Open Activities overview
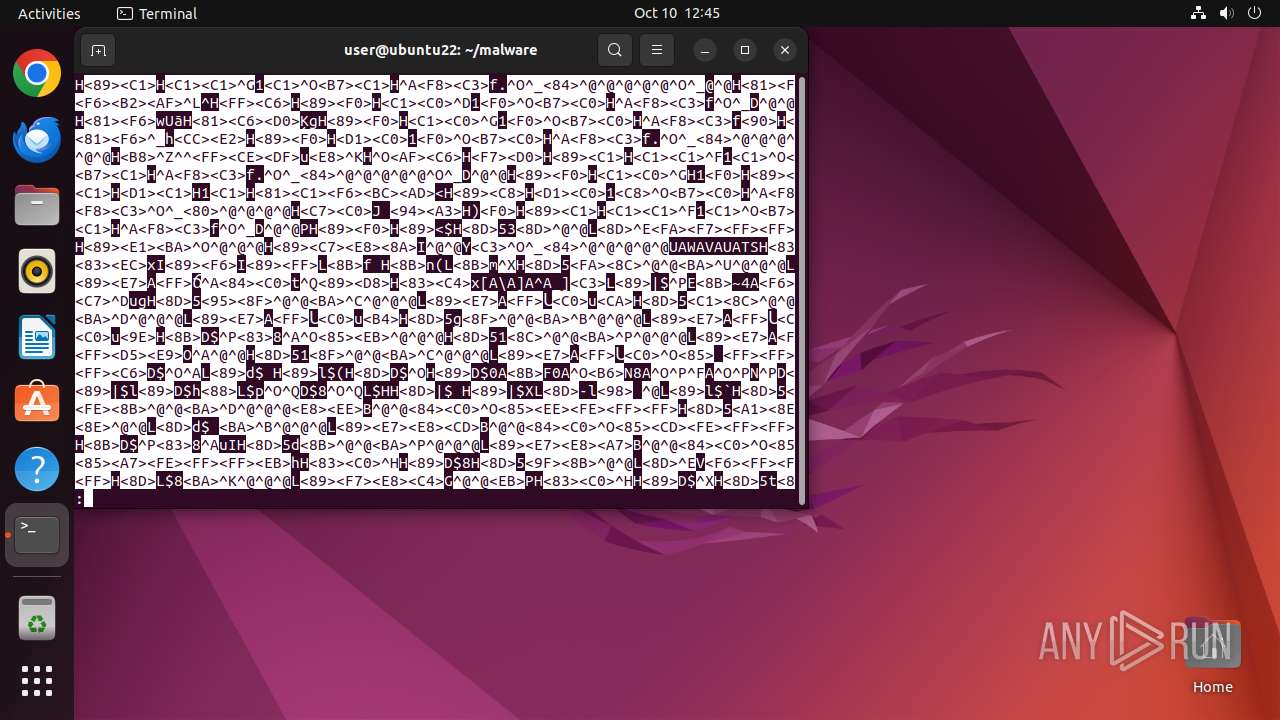Viewport: 1280px width, 720px height. (49, 13)
